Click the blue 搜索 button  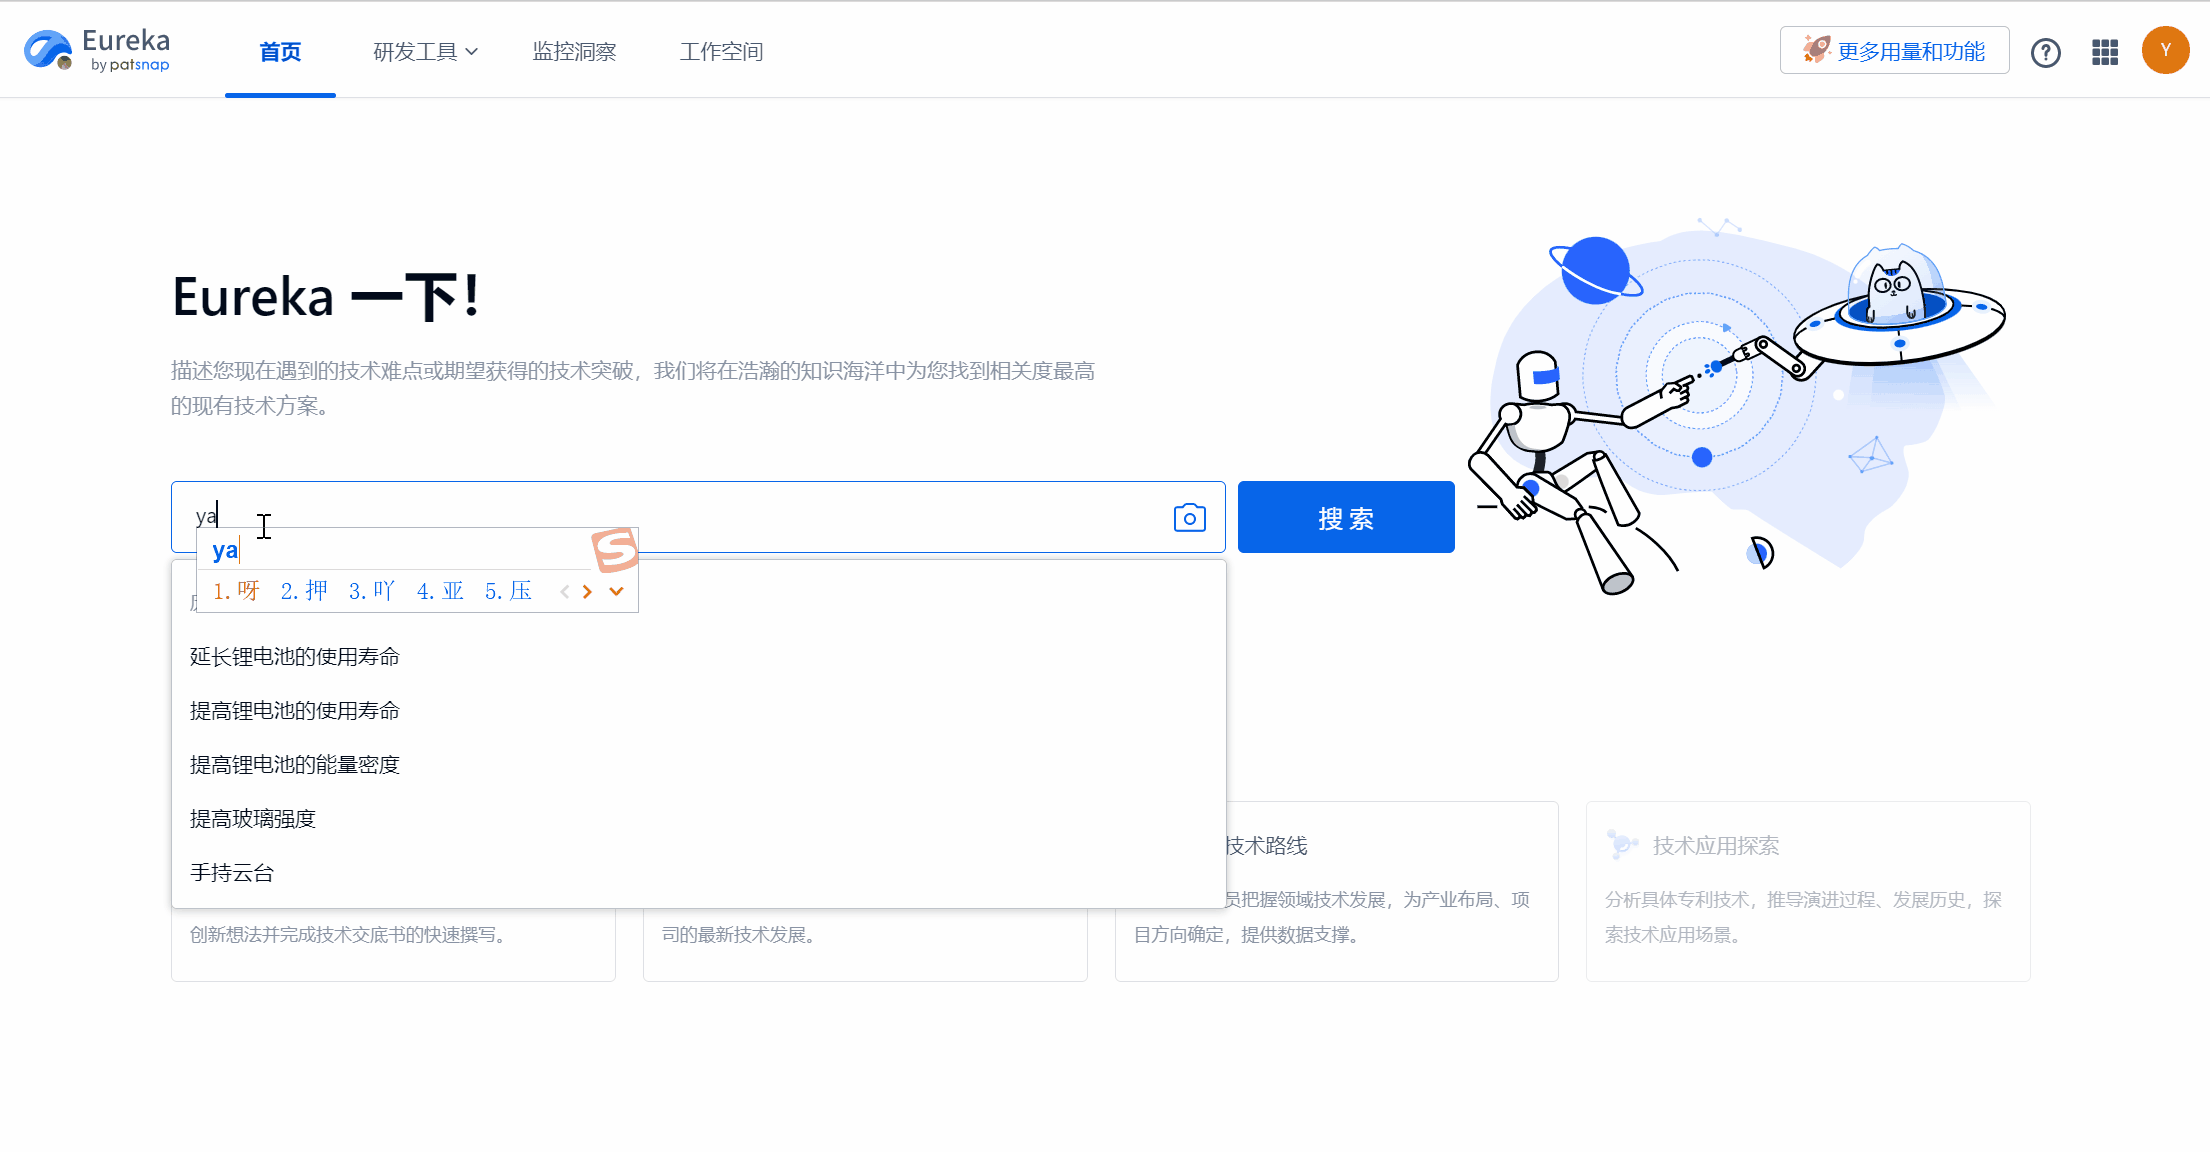click(x=1345, y=518)
